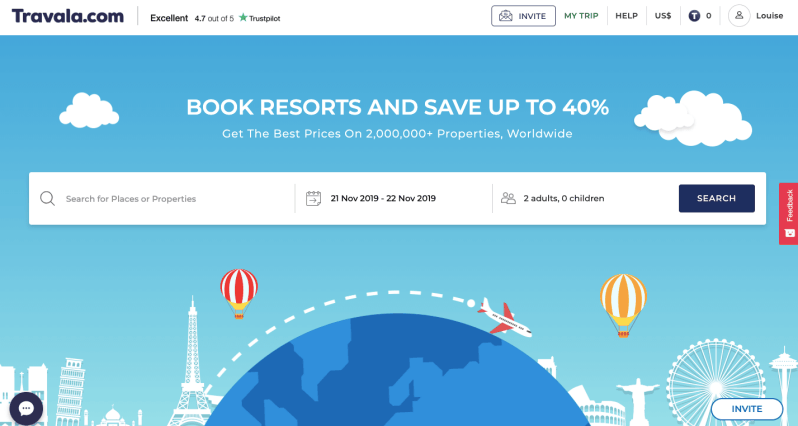Open the live chat bubble icon
The width and height of the screenshot is (798, 426).
click(26, 409)
